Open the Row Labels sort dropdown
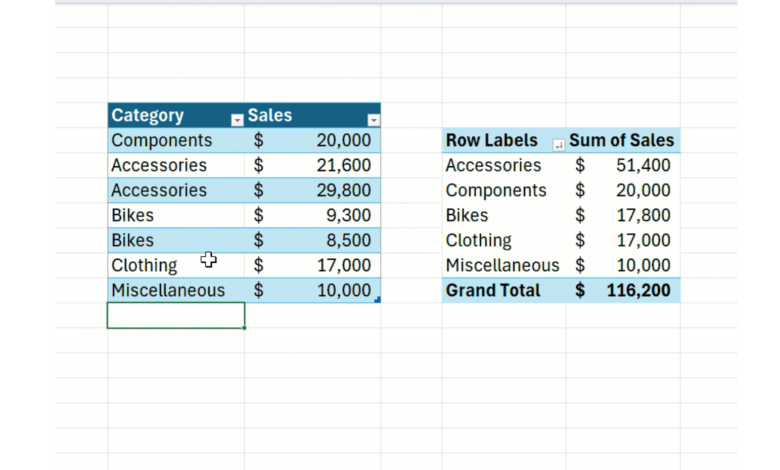 click(x=559, y=145)
